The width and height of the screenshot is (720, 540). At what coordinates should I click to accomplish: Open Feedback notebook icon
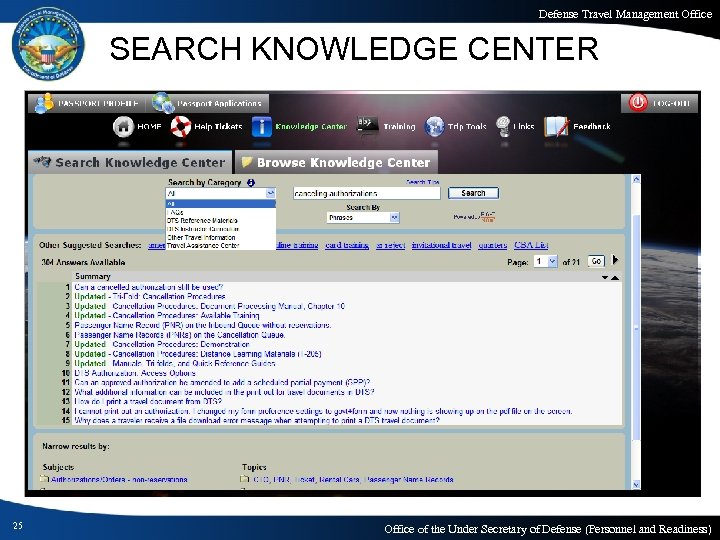pyautogui.click(x=556, y=127)
